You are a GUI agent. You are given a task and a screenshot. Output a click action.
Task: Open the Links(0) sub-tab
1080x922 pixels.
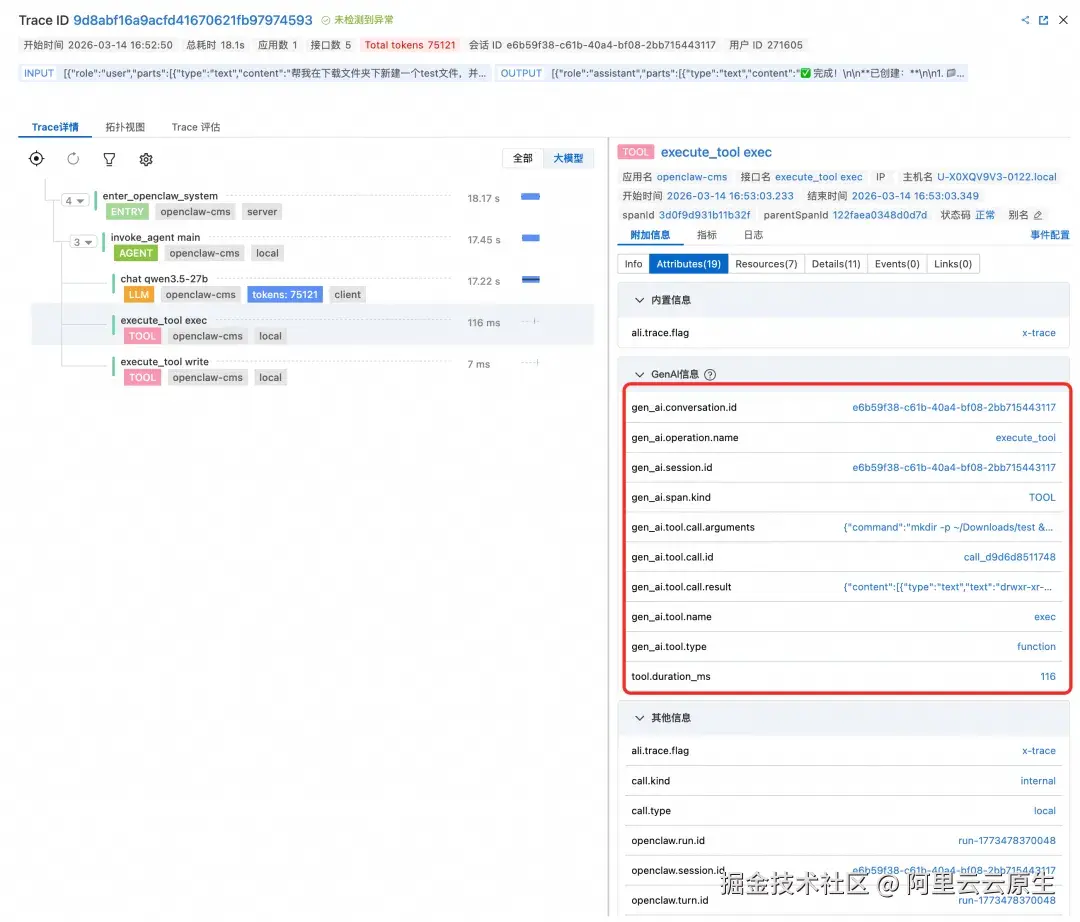953,264
